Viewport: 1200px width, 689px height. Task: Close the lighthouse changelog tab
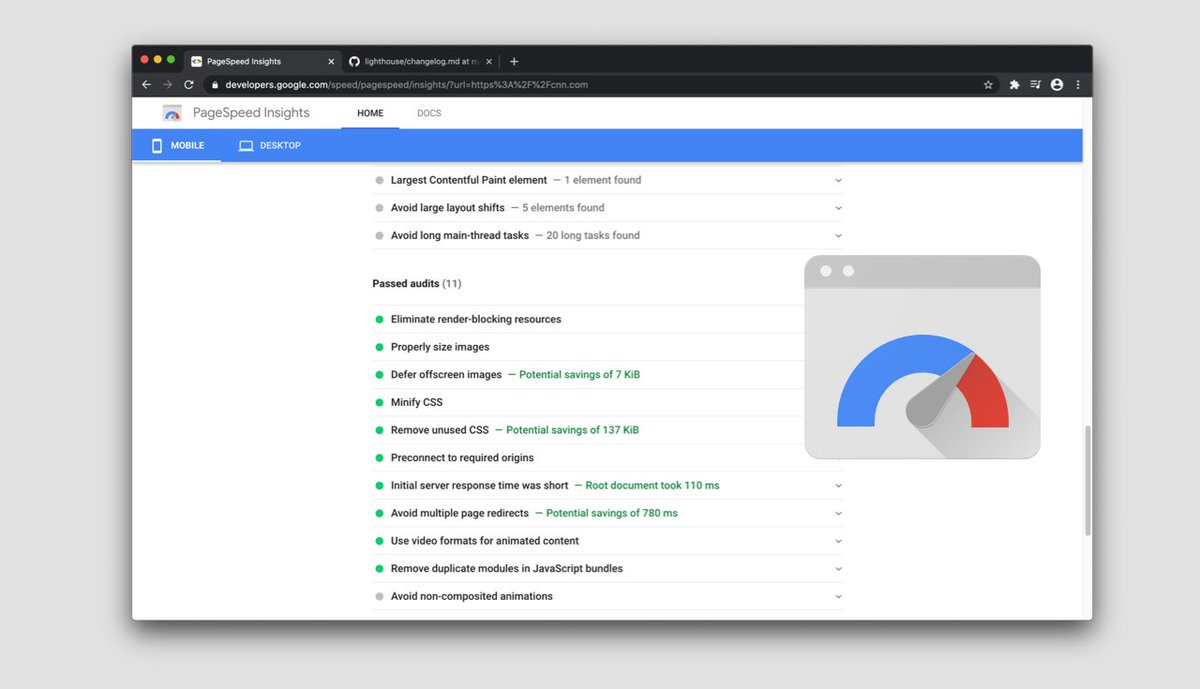coord(487,61)
